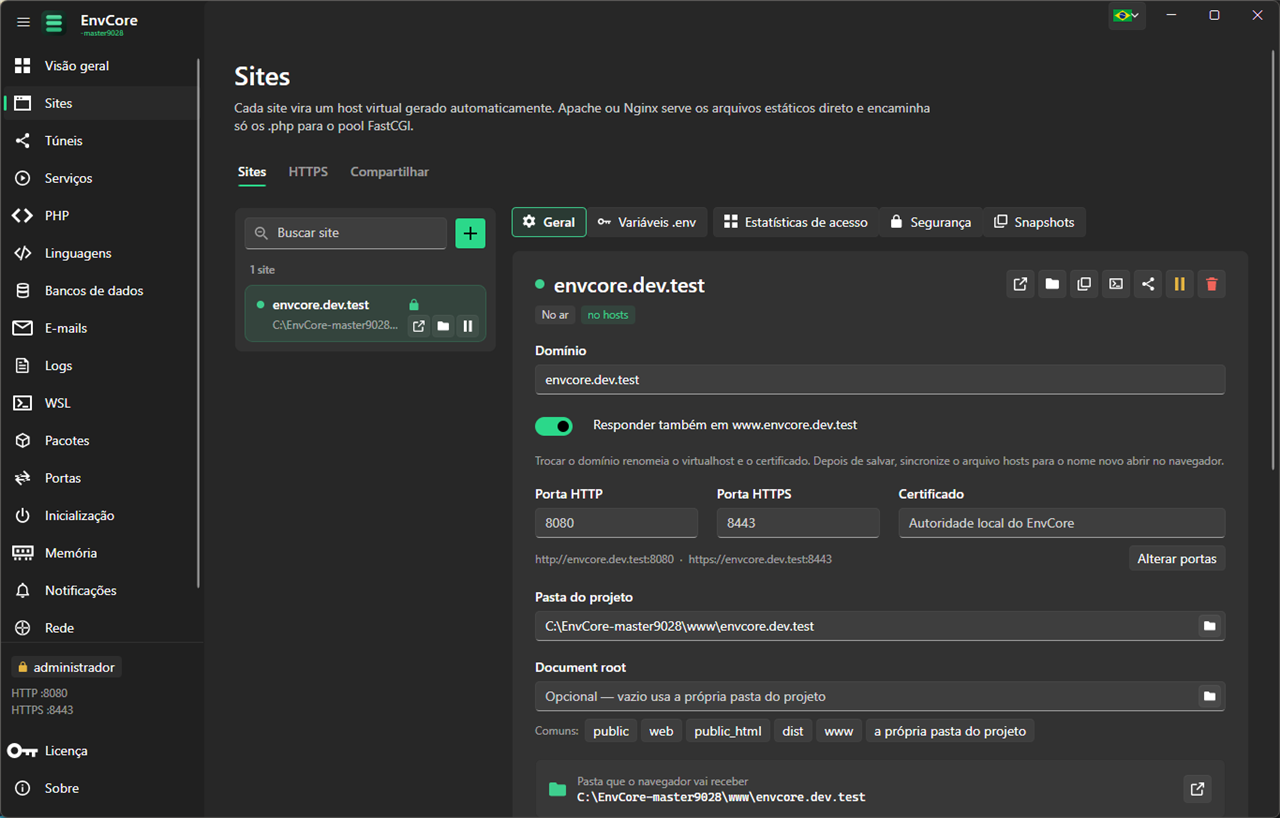This screenshot has width=1280, height=818.
Task: Browse for the Pasta do projeto folder
Action: click(x=1210, y=626)
